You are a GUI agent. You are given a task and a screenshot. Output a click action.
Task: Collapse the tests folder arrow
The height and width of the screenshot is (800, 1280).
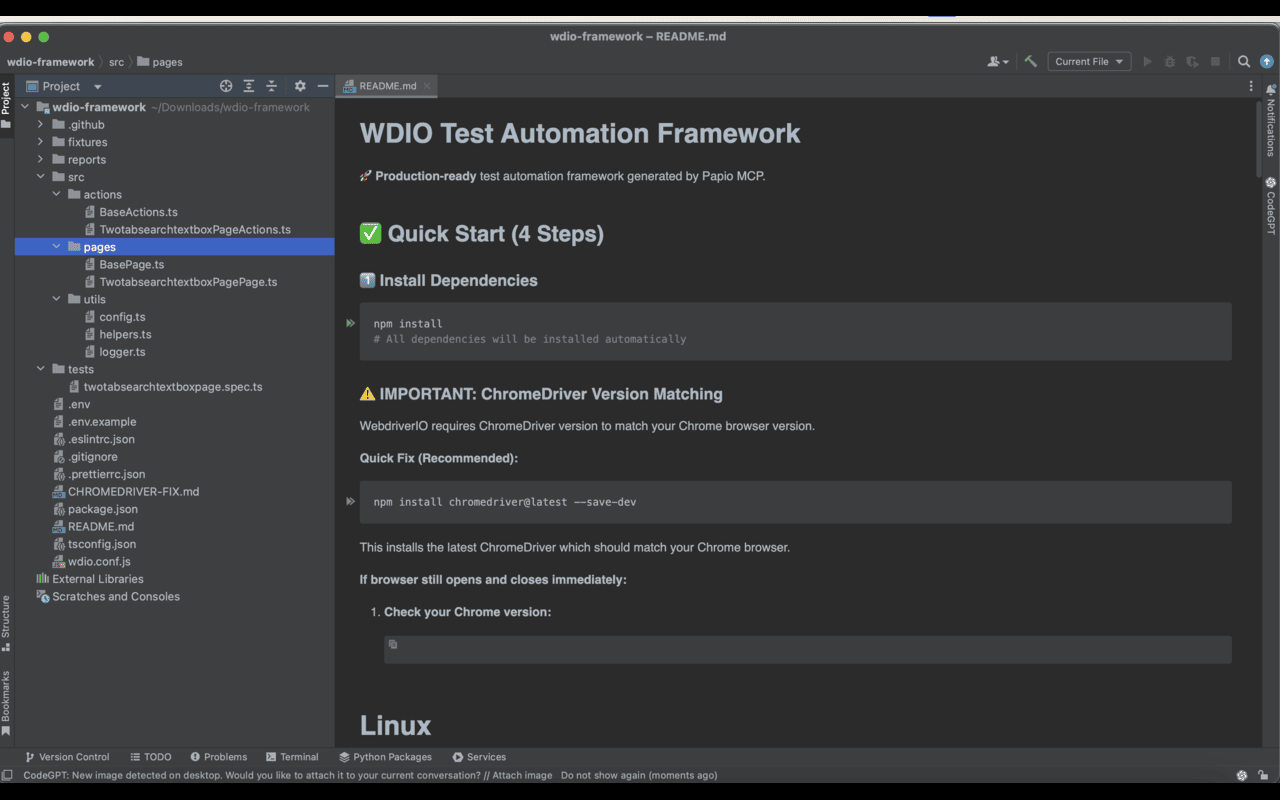pyautogui.click(x=40, y=370)
